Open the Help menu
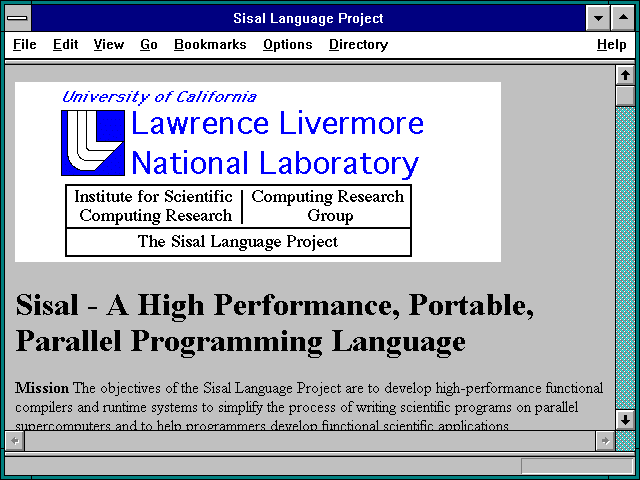 [x=611, y=44]
